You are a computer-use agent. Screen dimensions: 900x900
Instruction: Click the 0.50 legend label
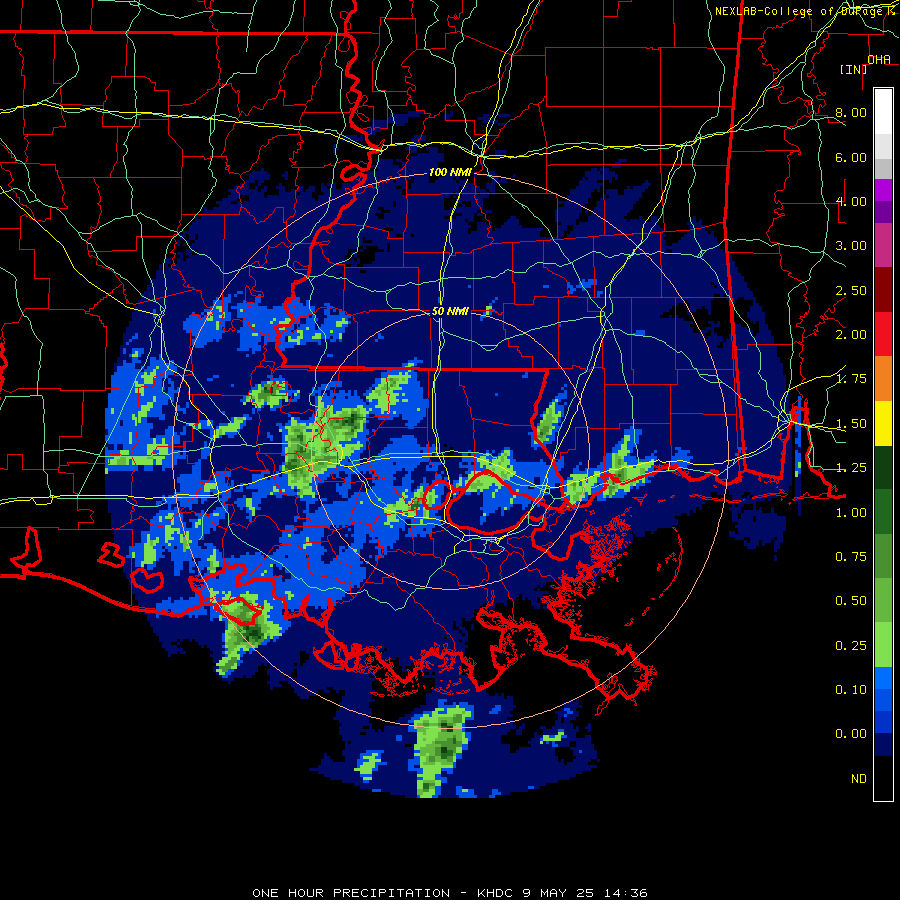[x=851, y=601]
